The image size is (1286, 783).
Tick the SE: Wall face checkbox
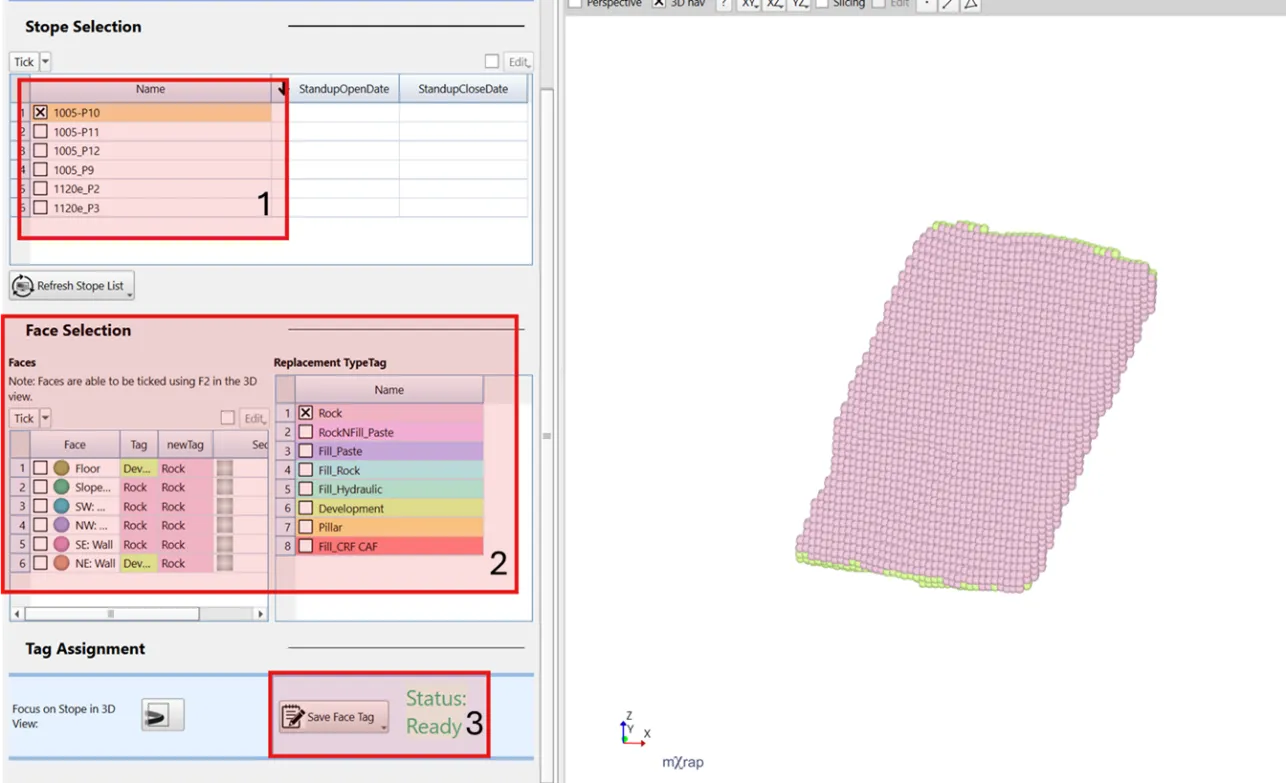click(40, 544)
